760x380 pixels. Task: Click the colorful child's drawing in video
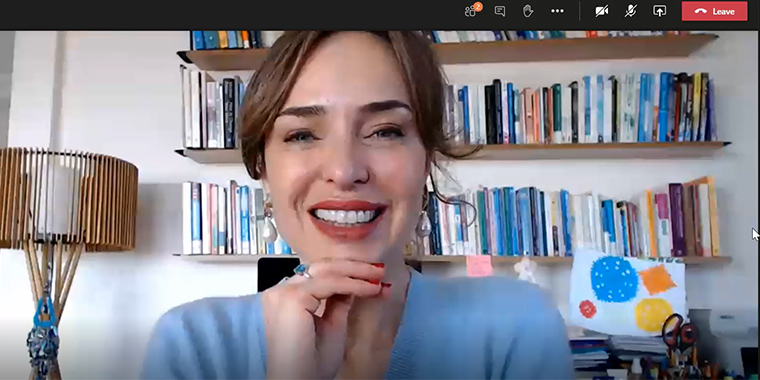tap(628, 292)
